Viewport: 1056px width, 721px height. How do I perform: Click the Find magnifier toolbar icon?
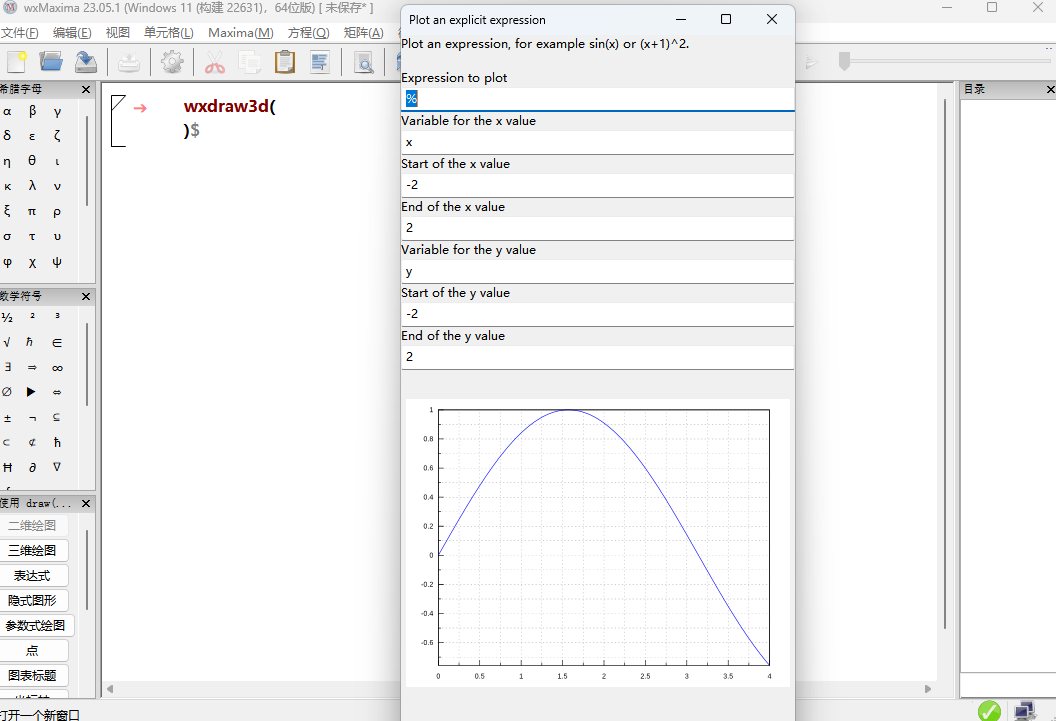pyautogui.click(x=364, y=62)
